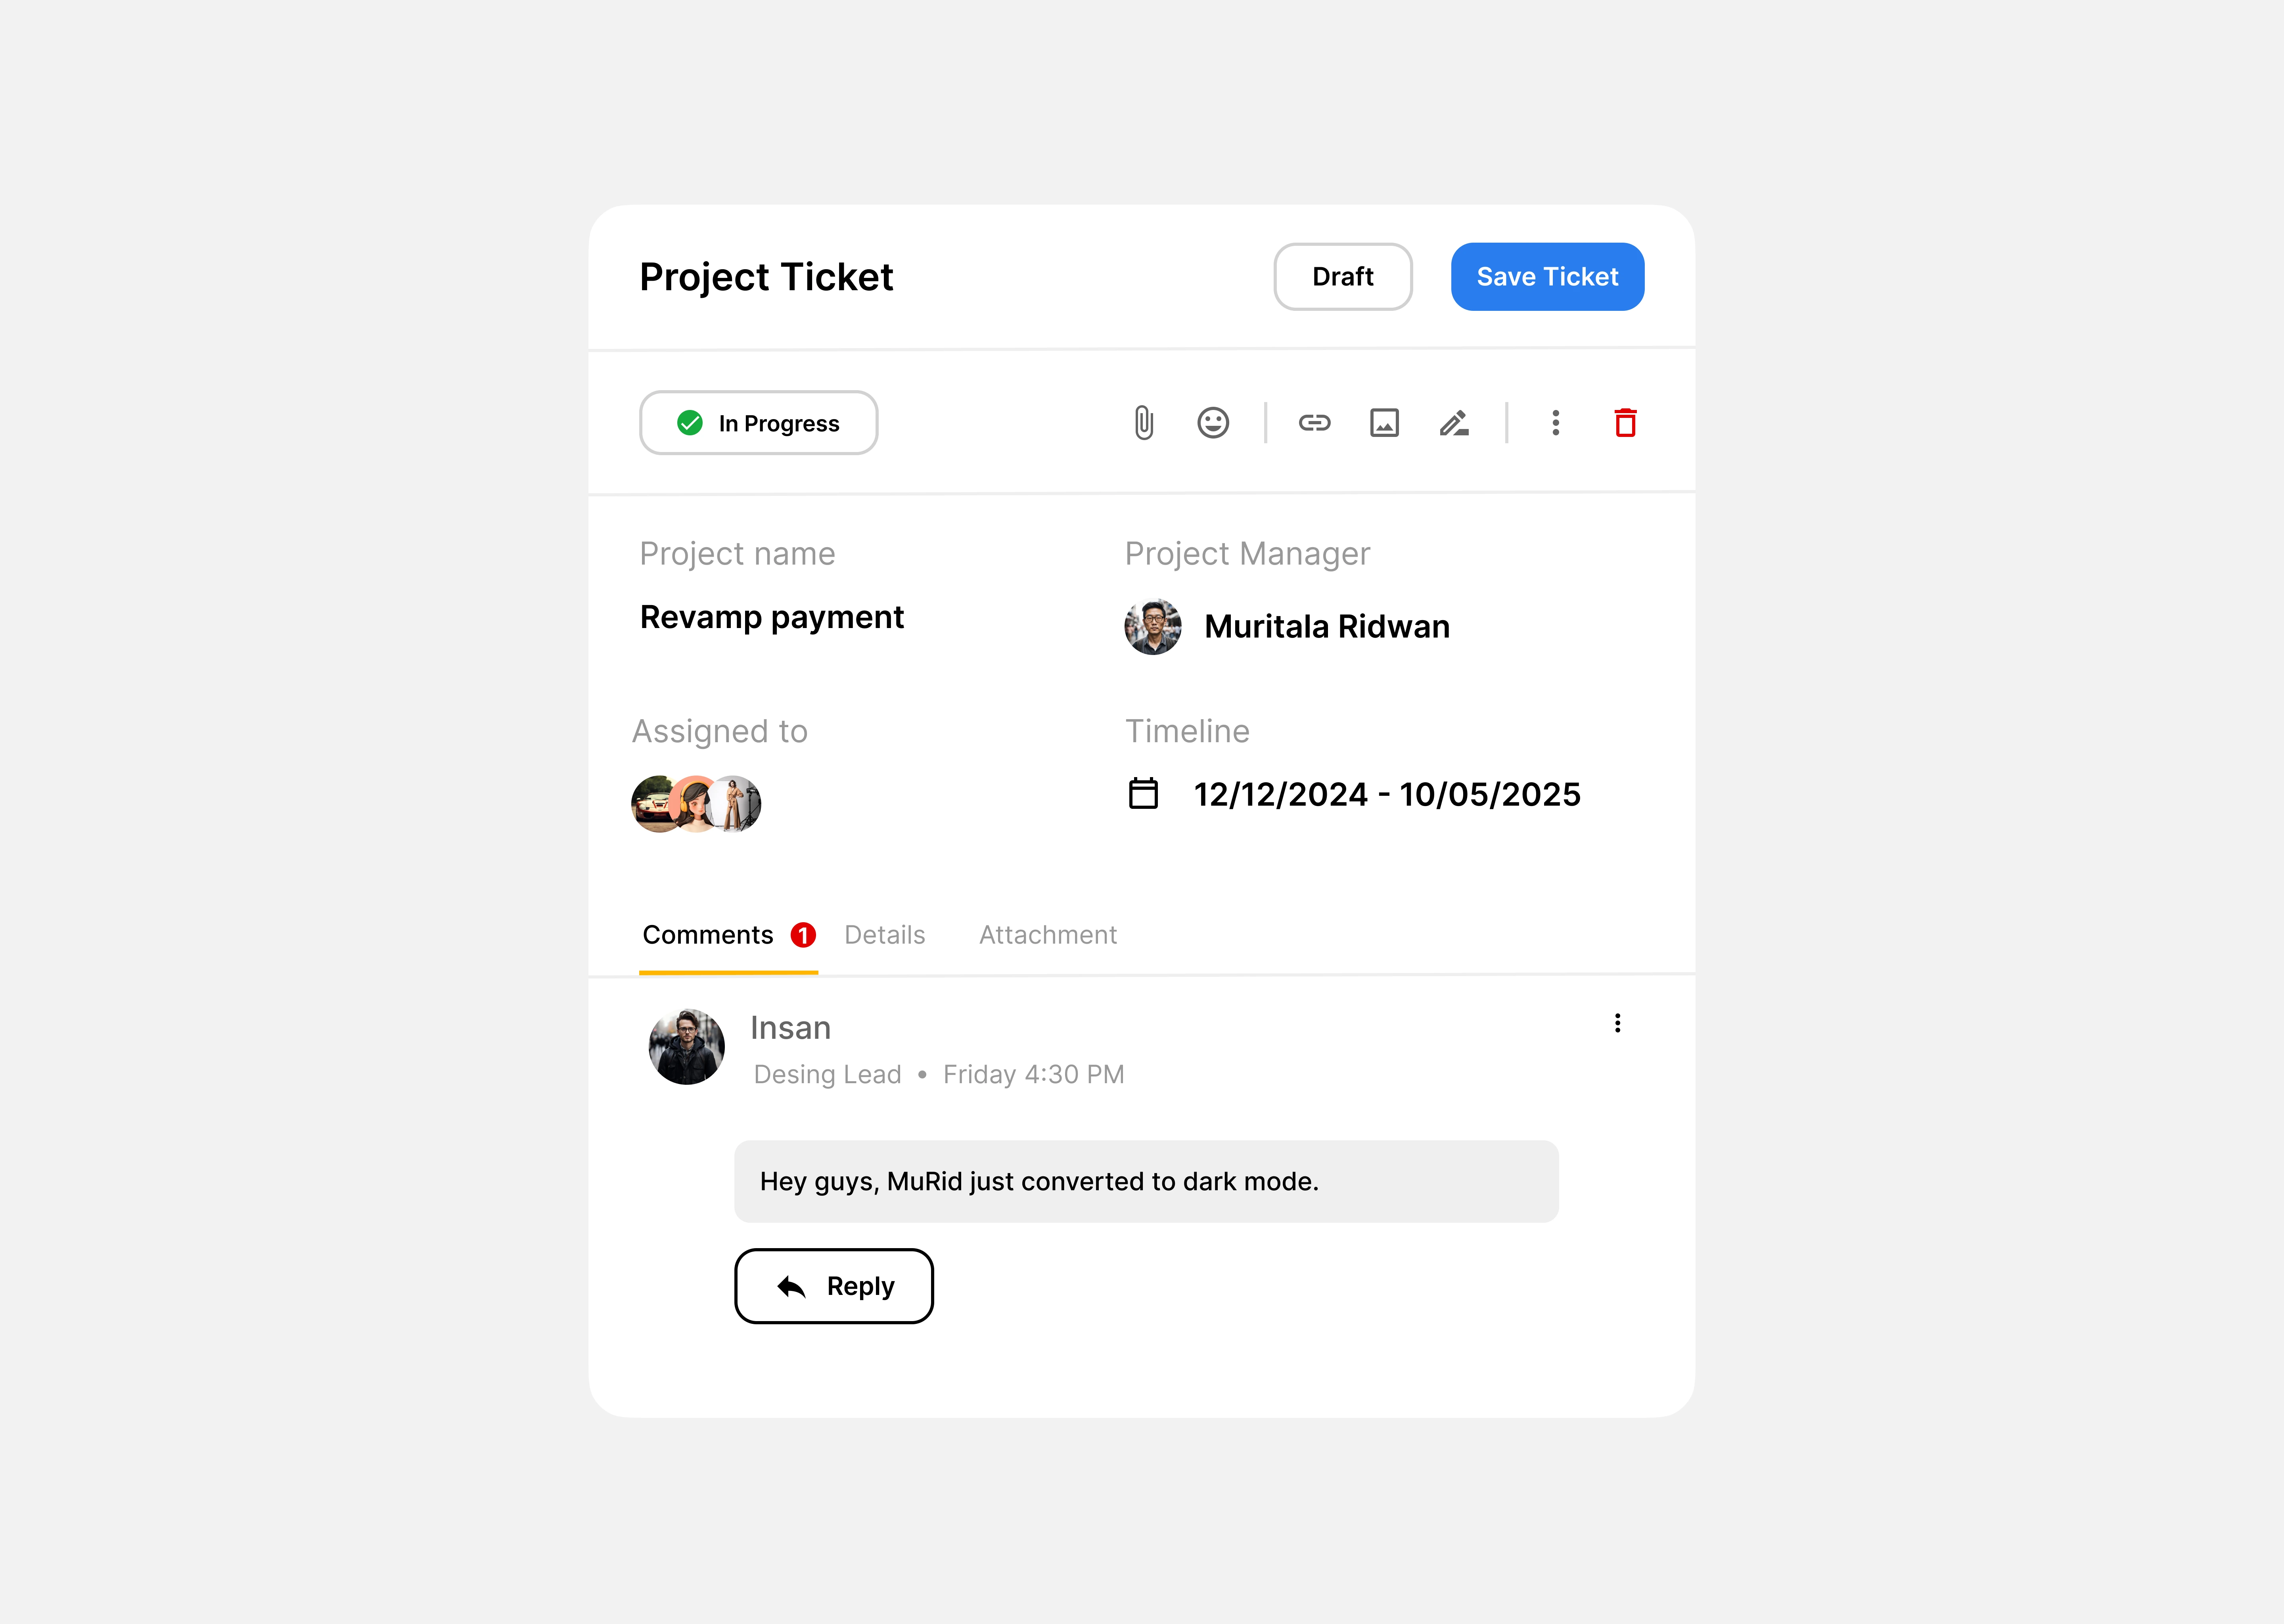Open the assigned members avatar group
Viewport: 2284px width, 1624px height.
[x=696, y=804]
